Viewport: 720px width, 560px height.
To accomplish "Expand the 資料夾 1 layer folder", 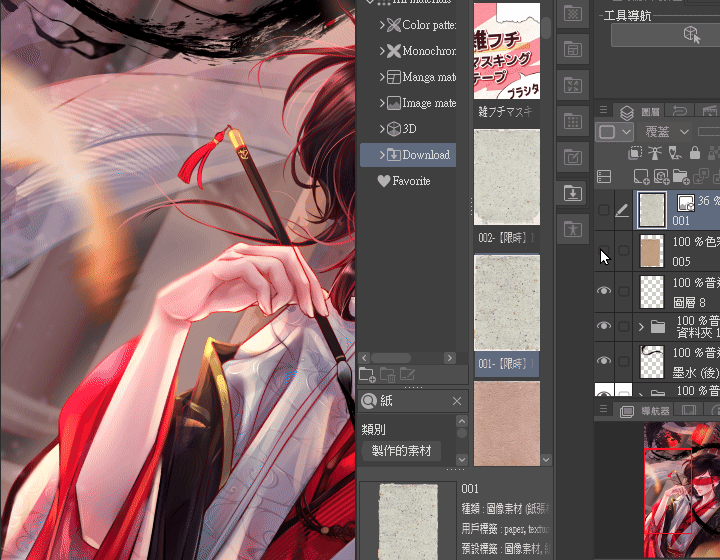I will [x=641, y=327].
